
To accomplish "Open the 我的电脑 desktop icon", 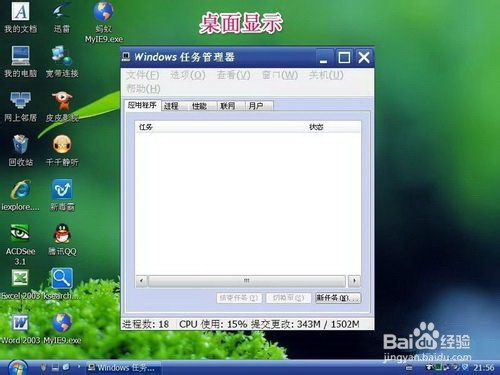I will 21,61.
